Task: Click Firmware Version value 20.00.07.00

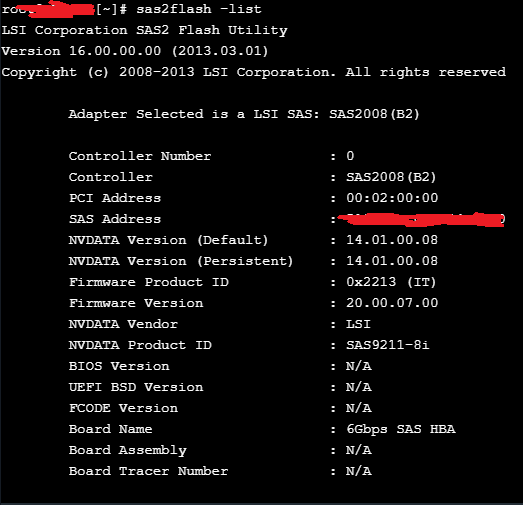Action: click(x=392, y=303)
